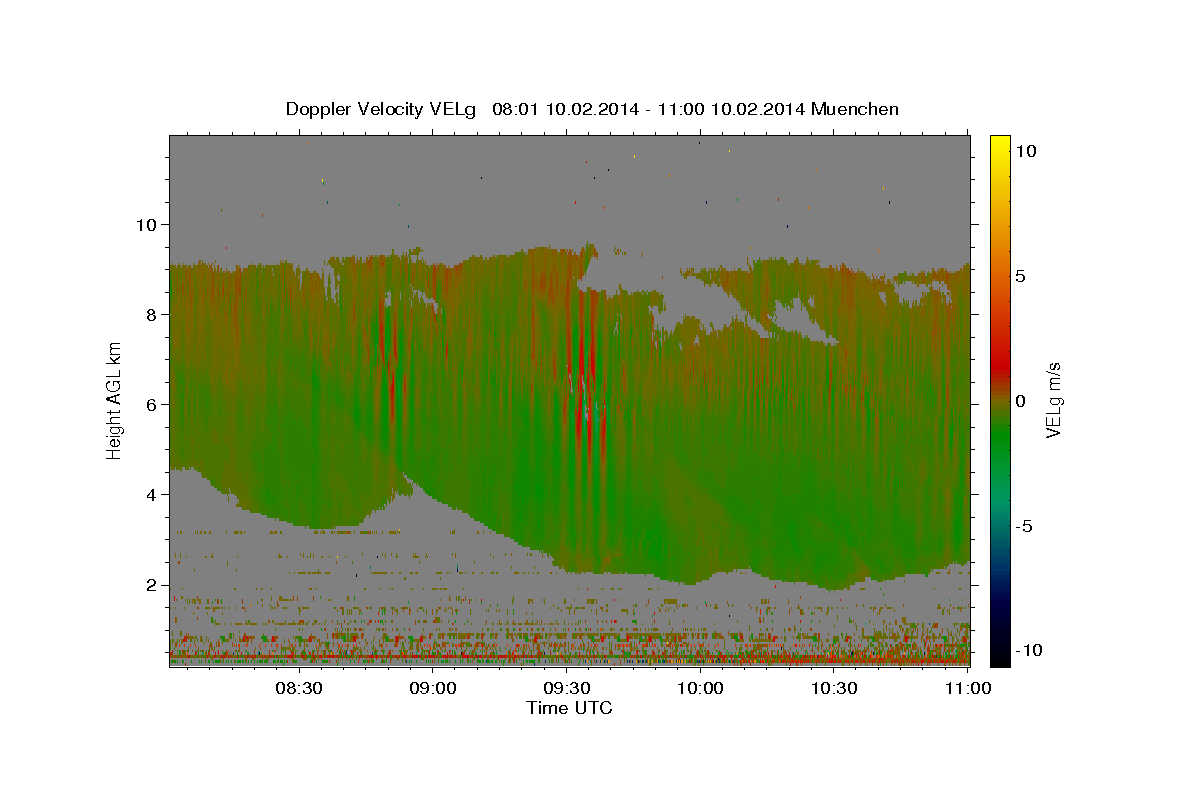Click the colorbar value 5 label
The width and height of the screenshot is (1200, 800).
point(1021,275)
